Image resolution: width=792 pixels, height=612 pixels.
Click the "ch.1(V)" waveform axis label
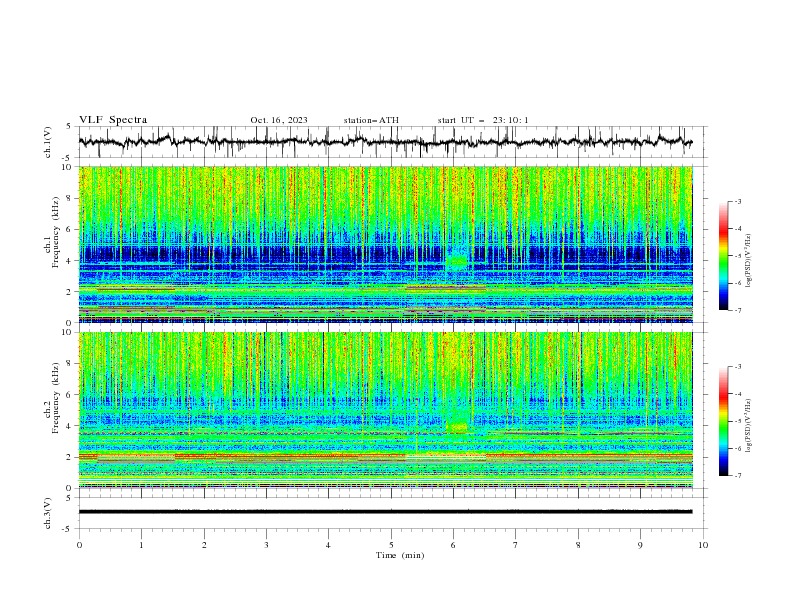tap(48, 142)
